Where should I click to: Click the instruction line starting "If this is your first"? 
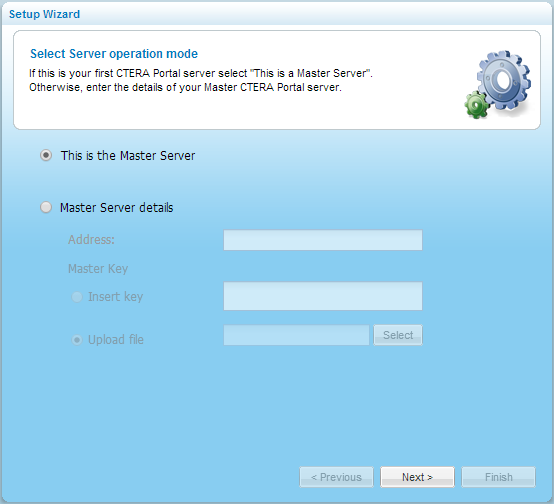coord(201,73)
